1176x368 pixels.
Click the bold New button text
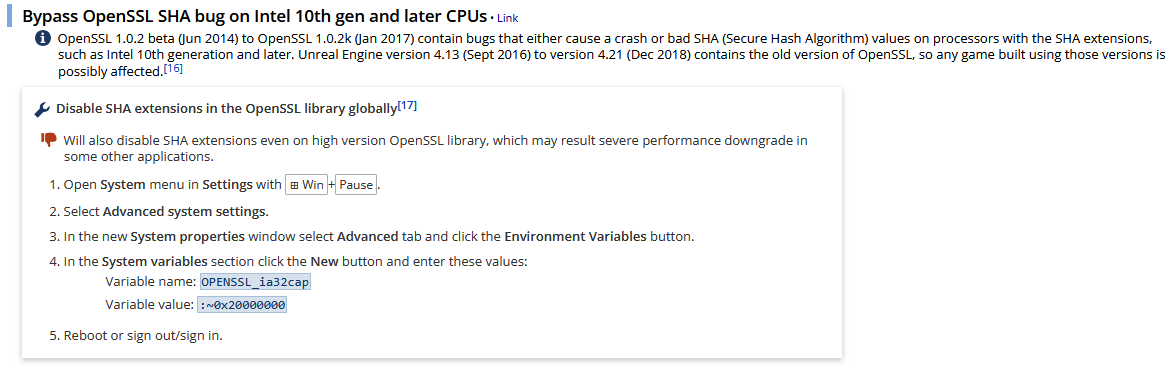[x=324, y=262]
